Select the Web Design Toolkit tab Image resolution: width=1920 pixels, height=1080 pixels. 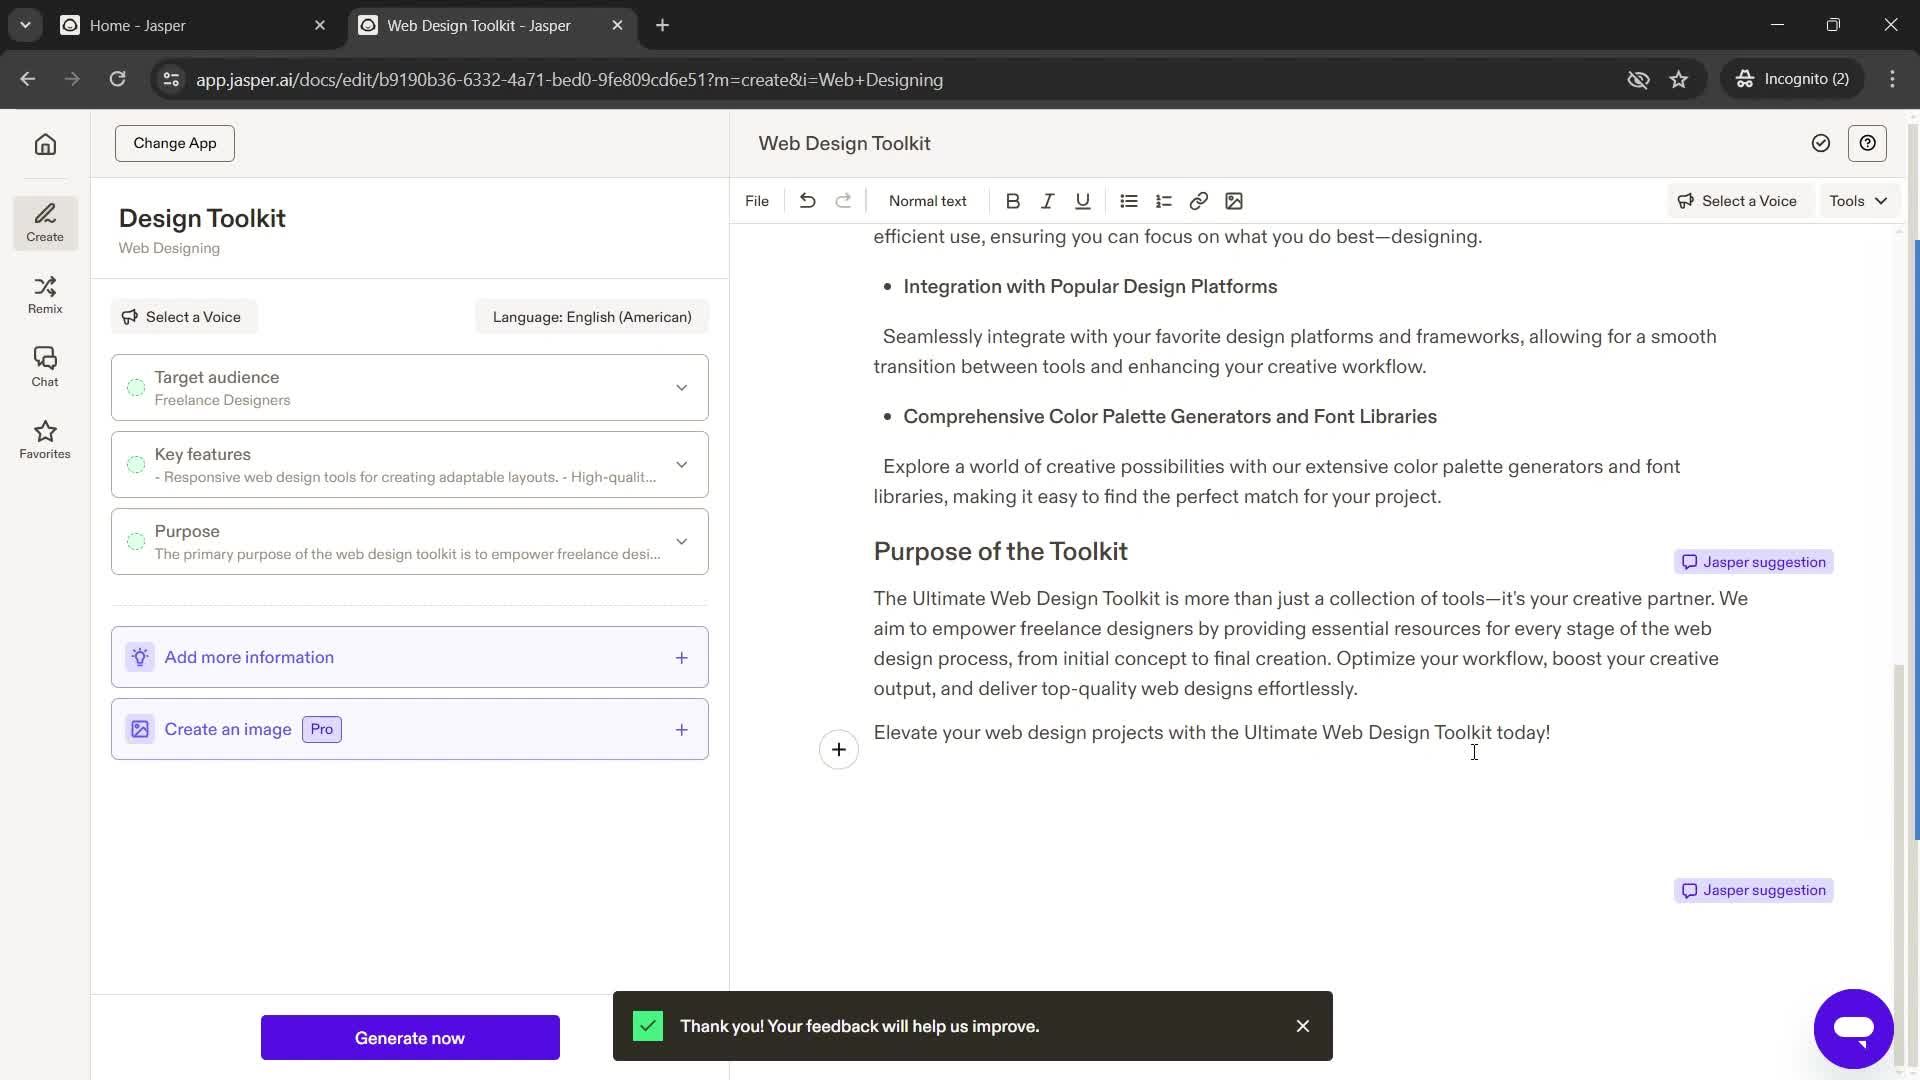pos(492,25)
